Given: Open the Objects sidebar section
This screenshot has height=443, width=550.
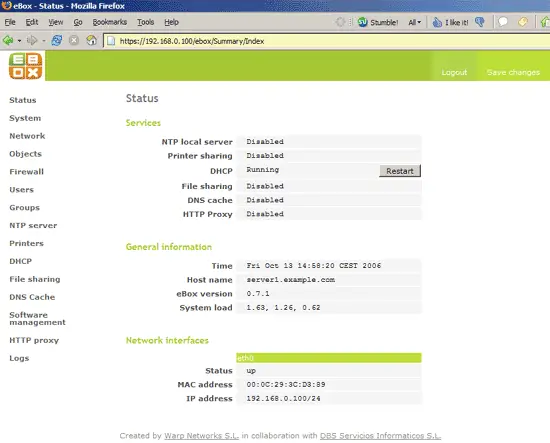Looking at the screenshot, I should click(x=25, y=154).
